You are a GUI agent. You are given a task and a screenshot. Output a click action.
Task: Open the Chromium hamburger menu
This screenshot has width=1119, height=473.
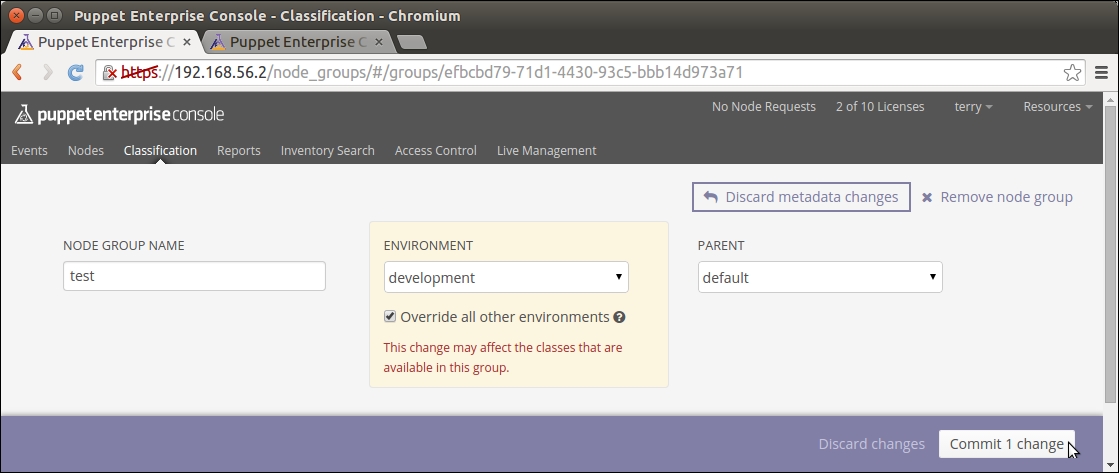coord(1101,72)
